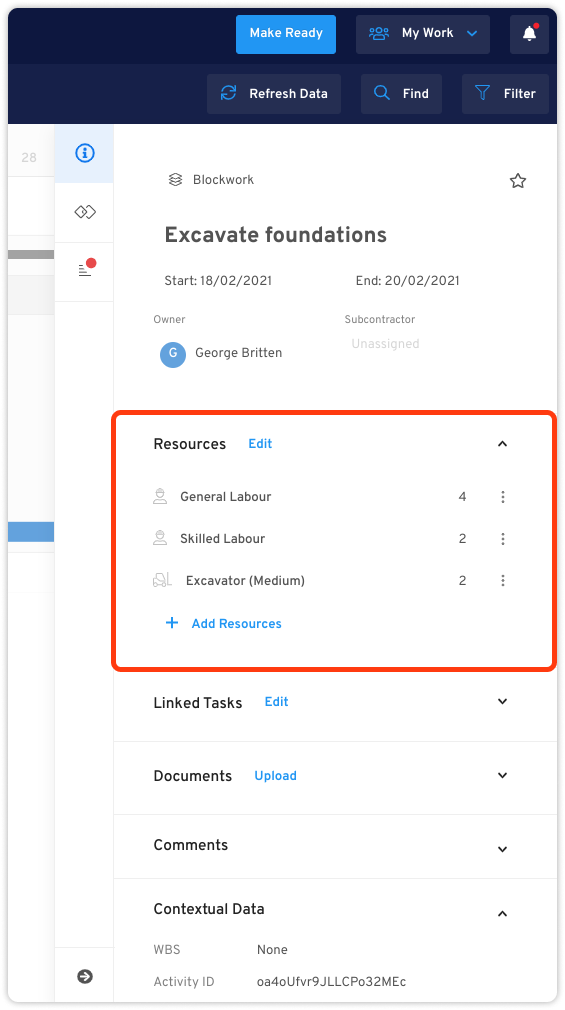The height and width of the screenshot is (1010, 565).
Task: Open options menu for General Labour
Action: tap(503, 497)
